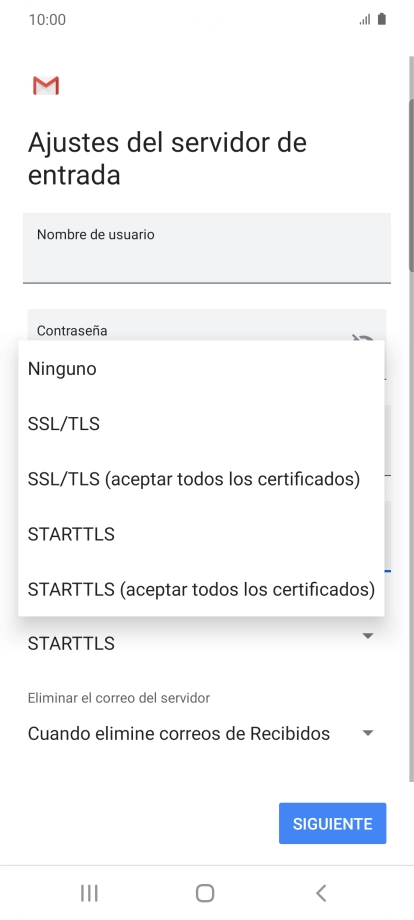Image resolution: width=414 pixels, height=920 pixels.
Task: Choose STARTTLS from the list
Action: click(x=201, y=534)
